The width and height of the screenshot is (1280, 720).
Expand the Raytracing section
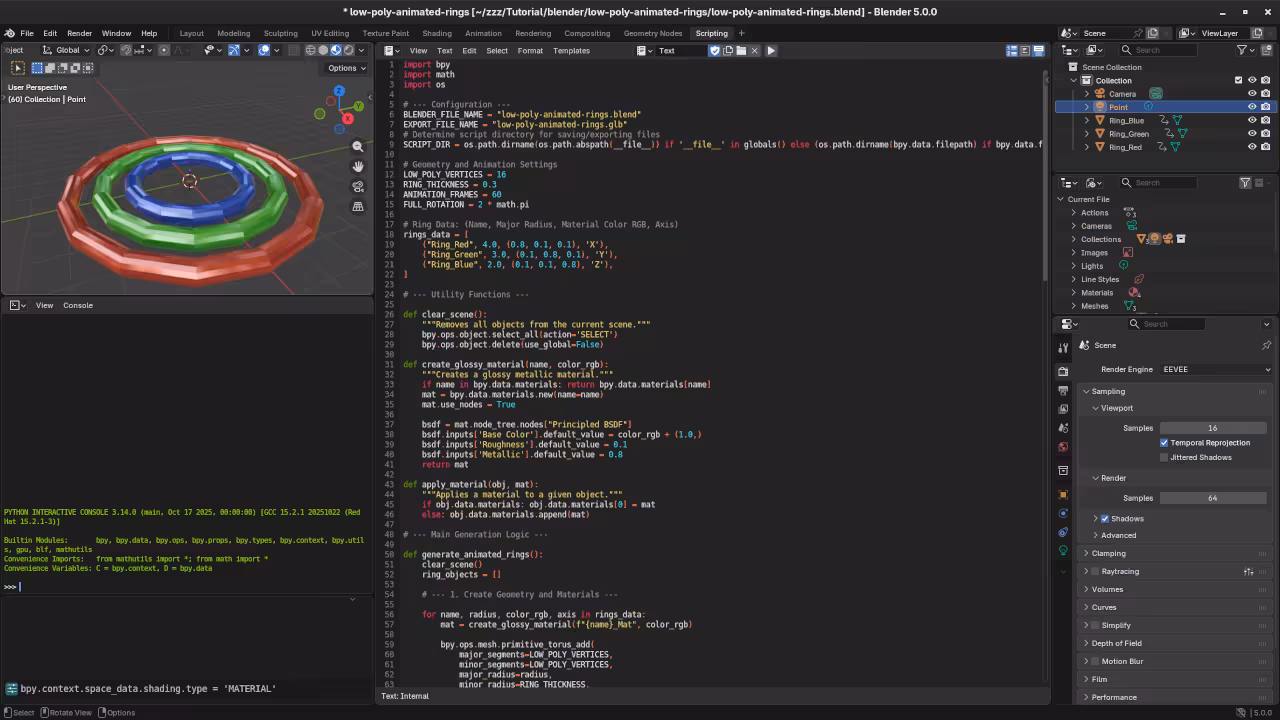(x=1090, y=571)
